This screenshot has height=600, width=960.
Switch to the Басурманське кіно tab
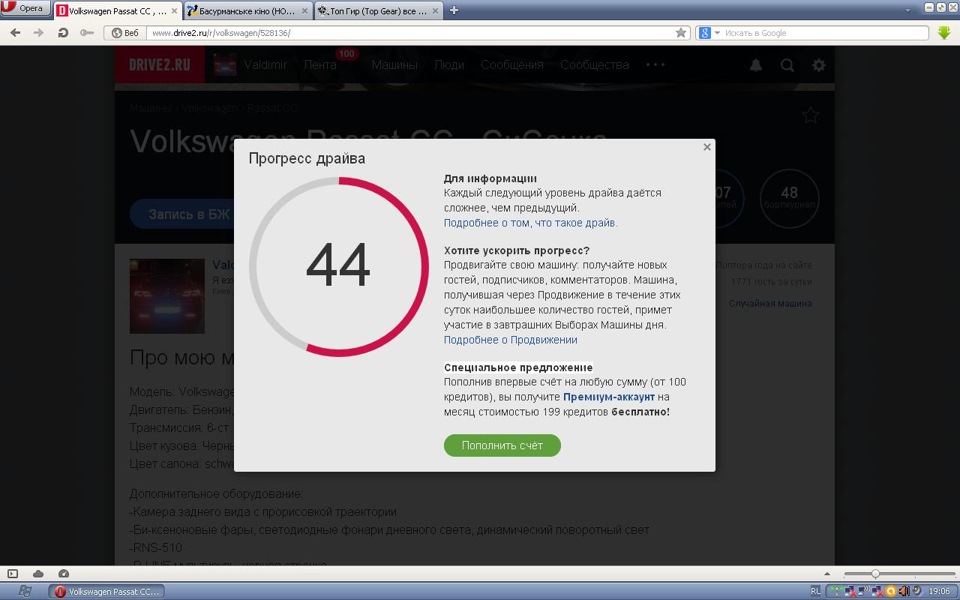[x=248, y=11]
